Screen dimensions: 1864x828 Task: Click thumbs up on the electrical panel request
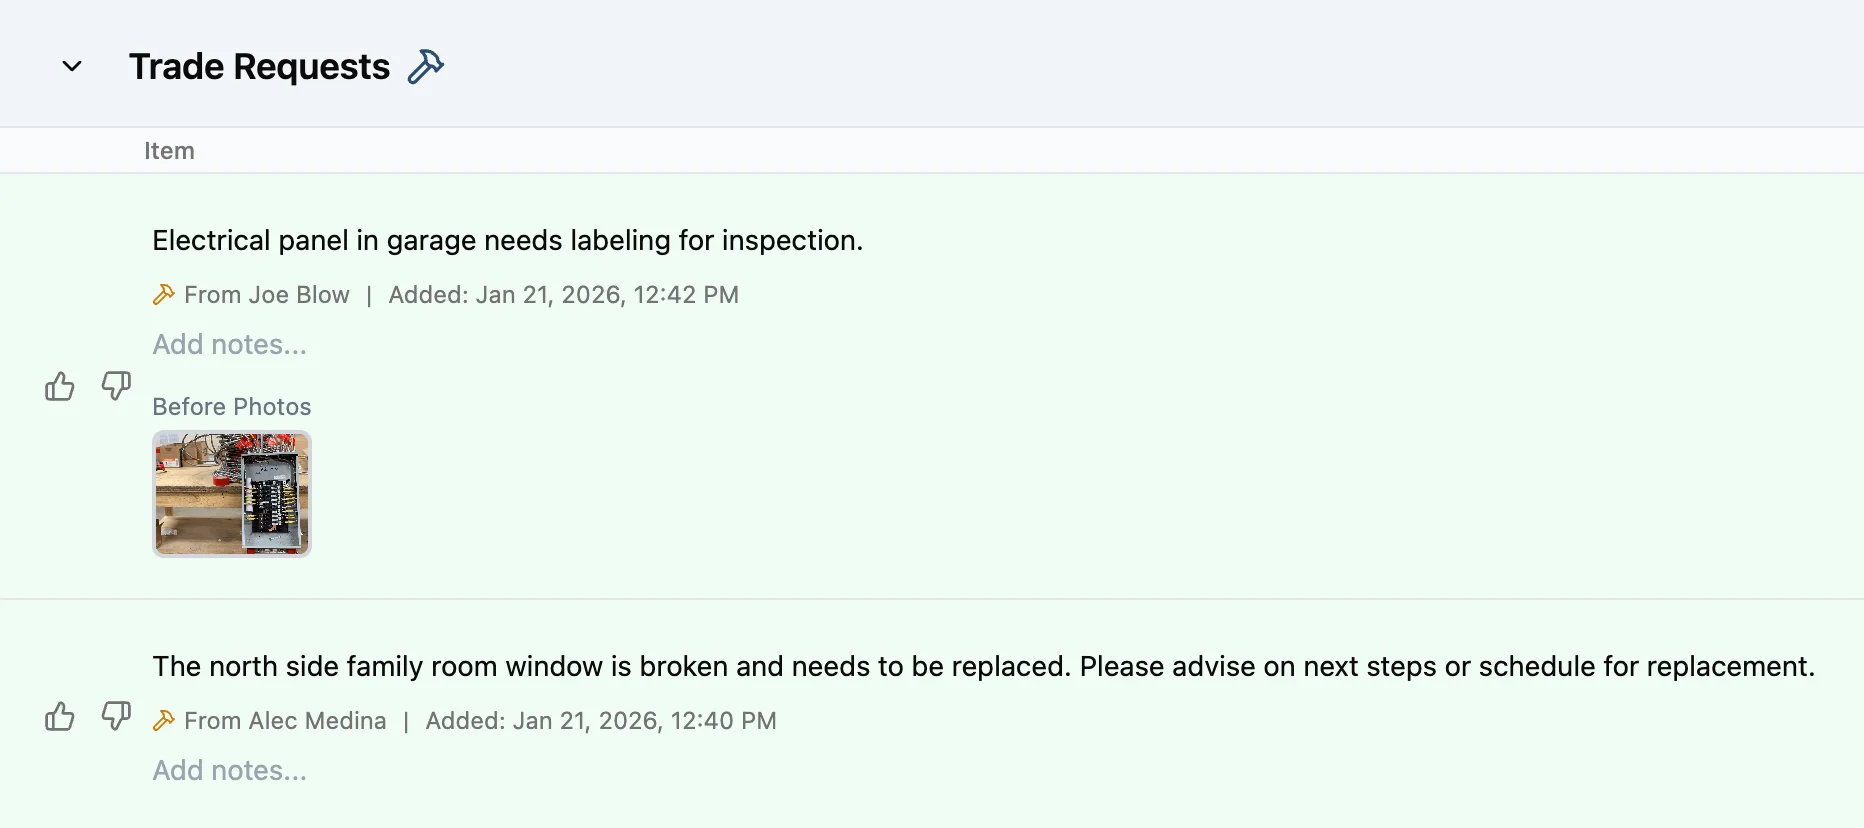[x=59, y=387]
